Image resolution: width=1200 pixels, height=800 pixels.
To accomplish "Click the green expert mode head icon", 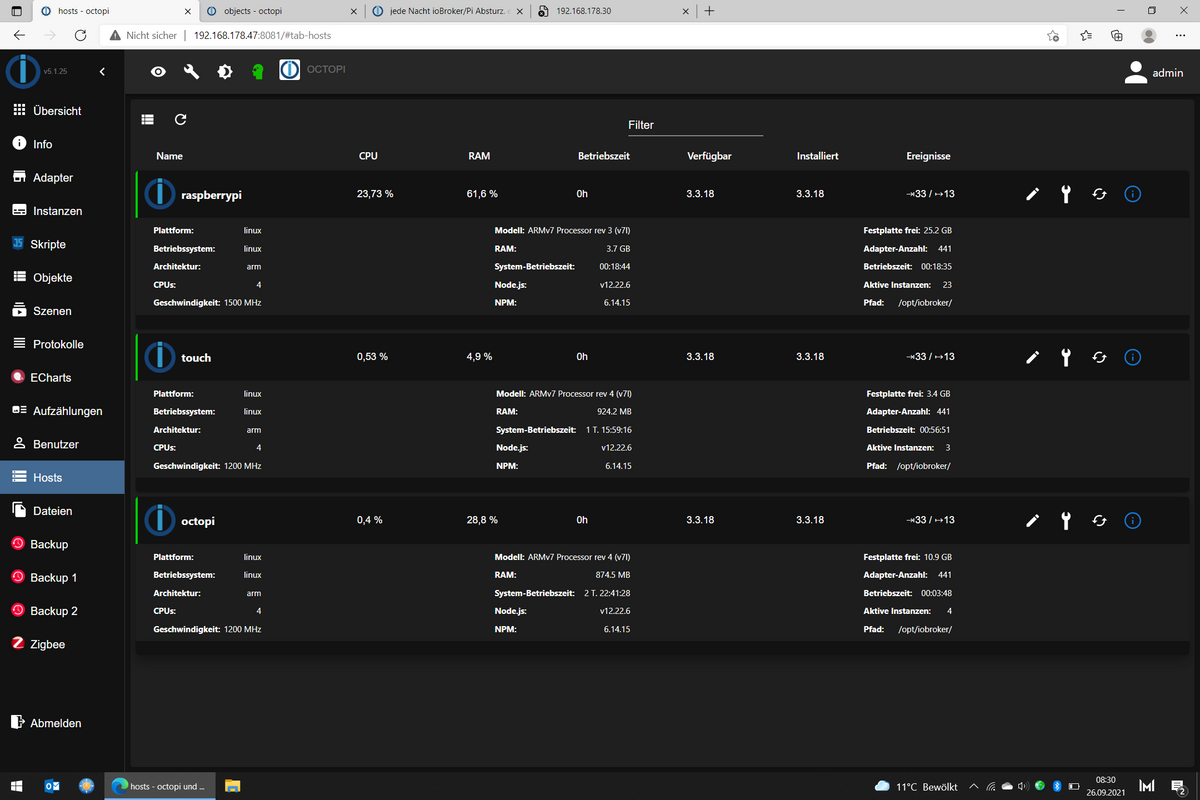I will 258,72.
